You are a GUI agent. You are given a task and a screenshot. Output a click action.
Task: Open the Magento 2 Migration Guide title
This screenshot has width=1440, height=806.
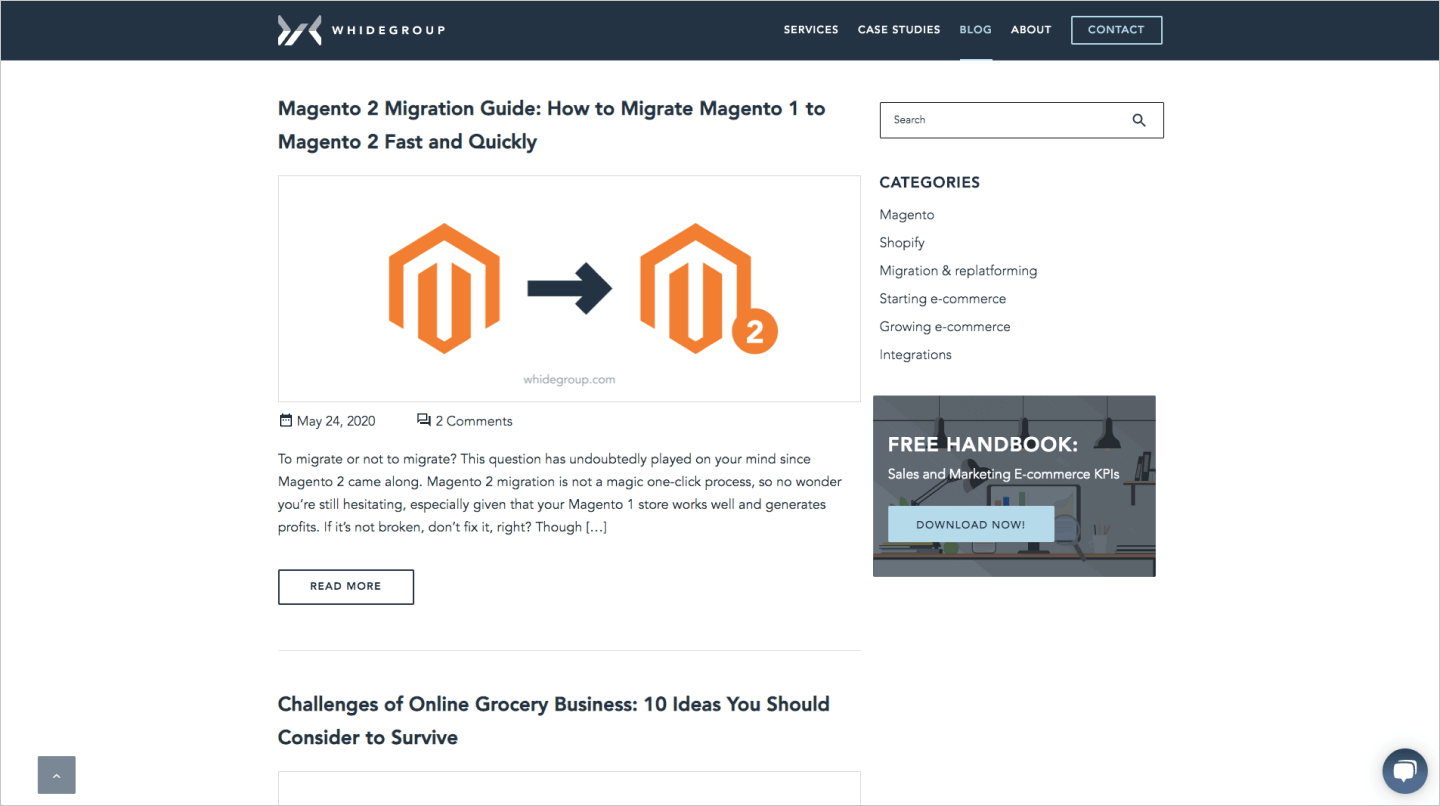(551, 125)
